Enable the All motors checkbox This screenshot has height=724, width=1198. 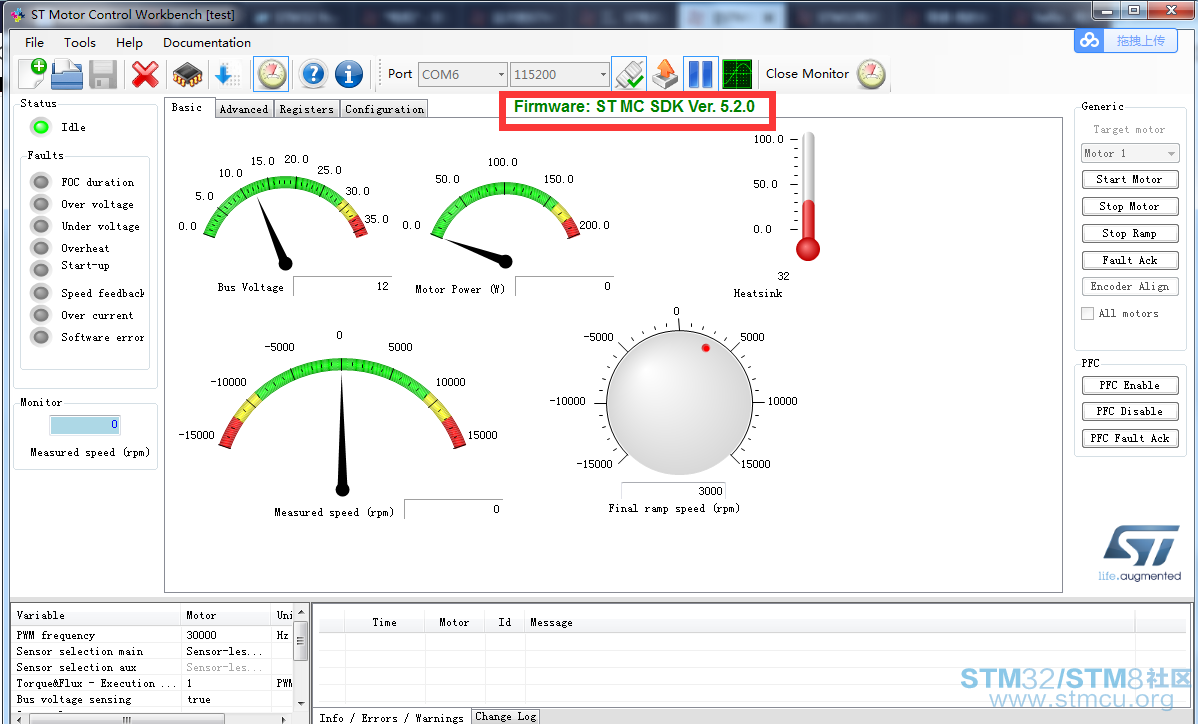1088,313
